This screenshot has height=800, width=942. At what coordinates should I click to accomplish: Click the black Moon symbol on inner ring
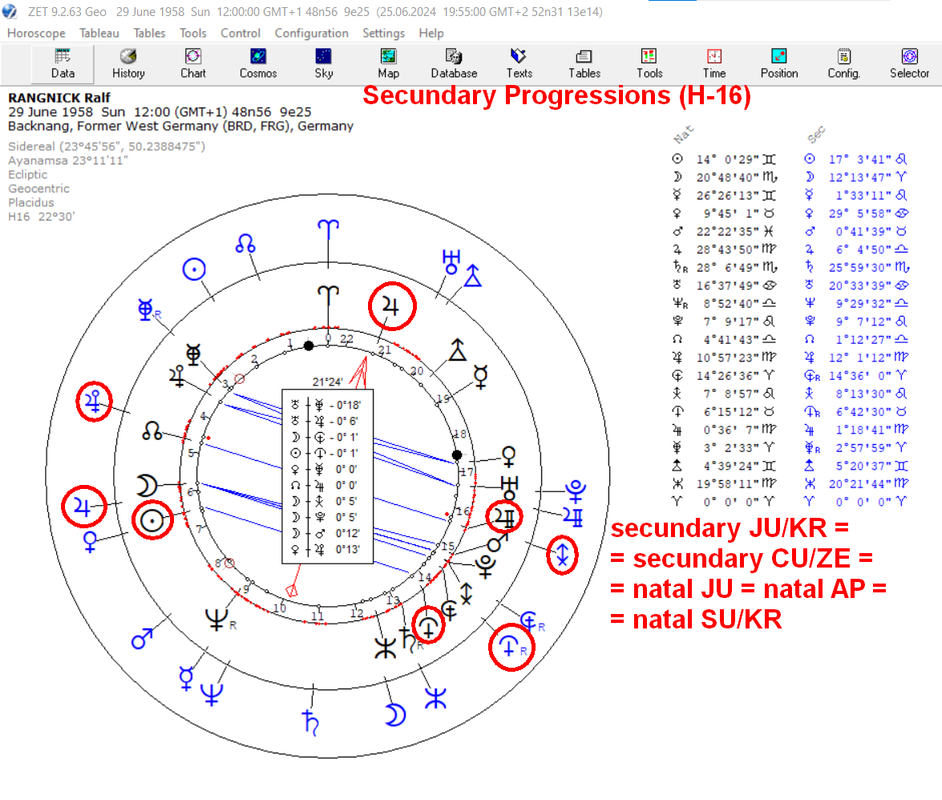[x=147, y=485]
